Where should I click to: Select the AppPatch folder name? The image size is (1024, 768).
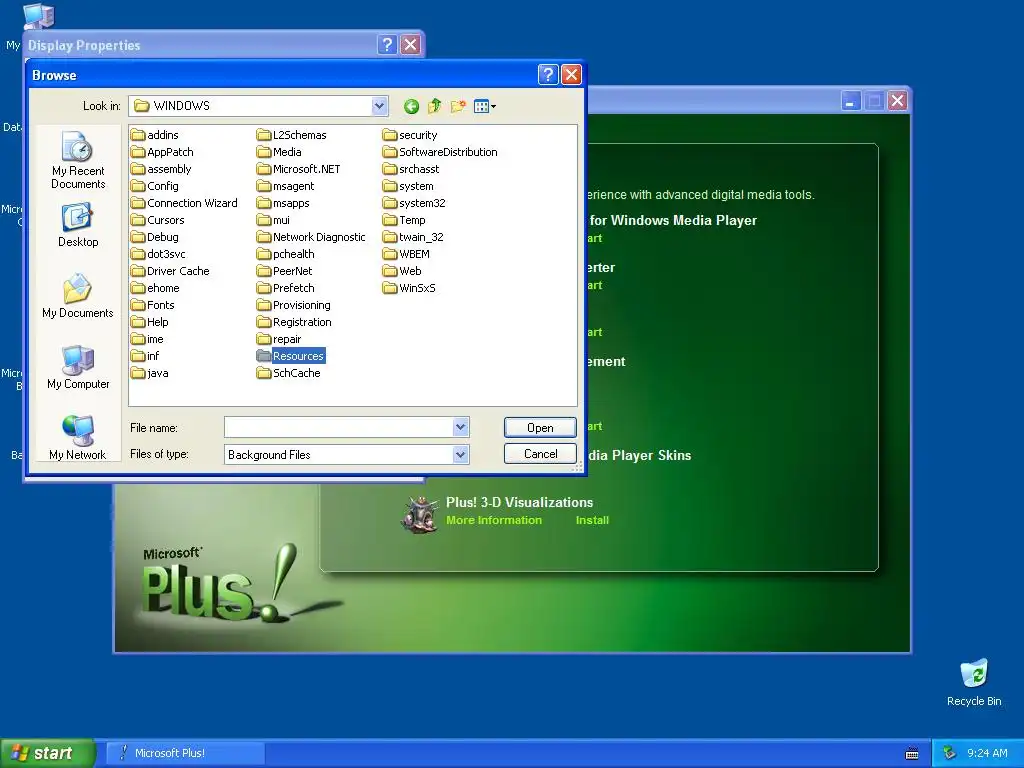point(170,152)
